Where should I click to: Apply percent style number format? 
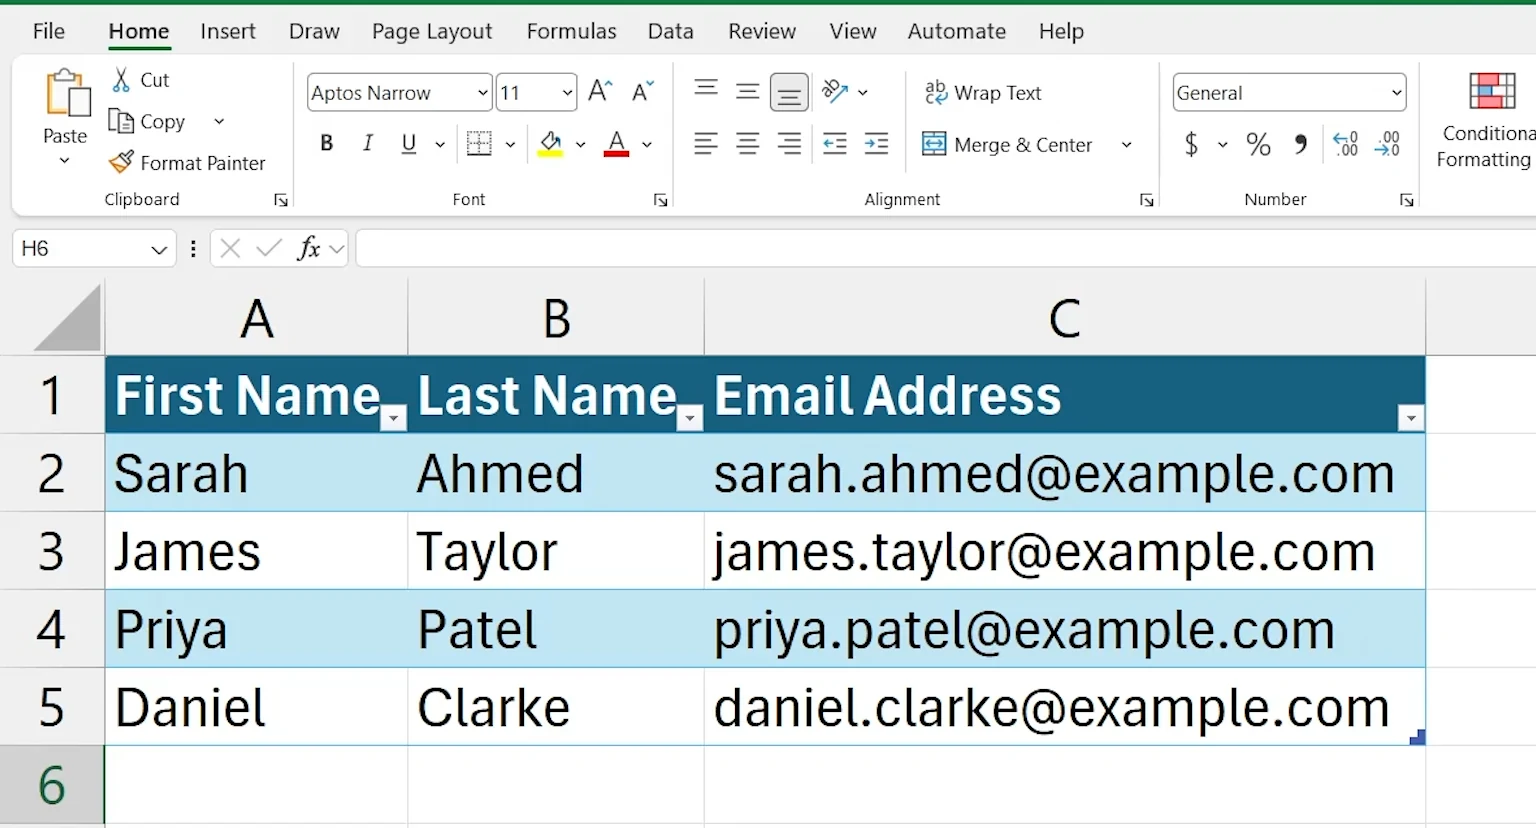click(1258, 145)
